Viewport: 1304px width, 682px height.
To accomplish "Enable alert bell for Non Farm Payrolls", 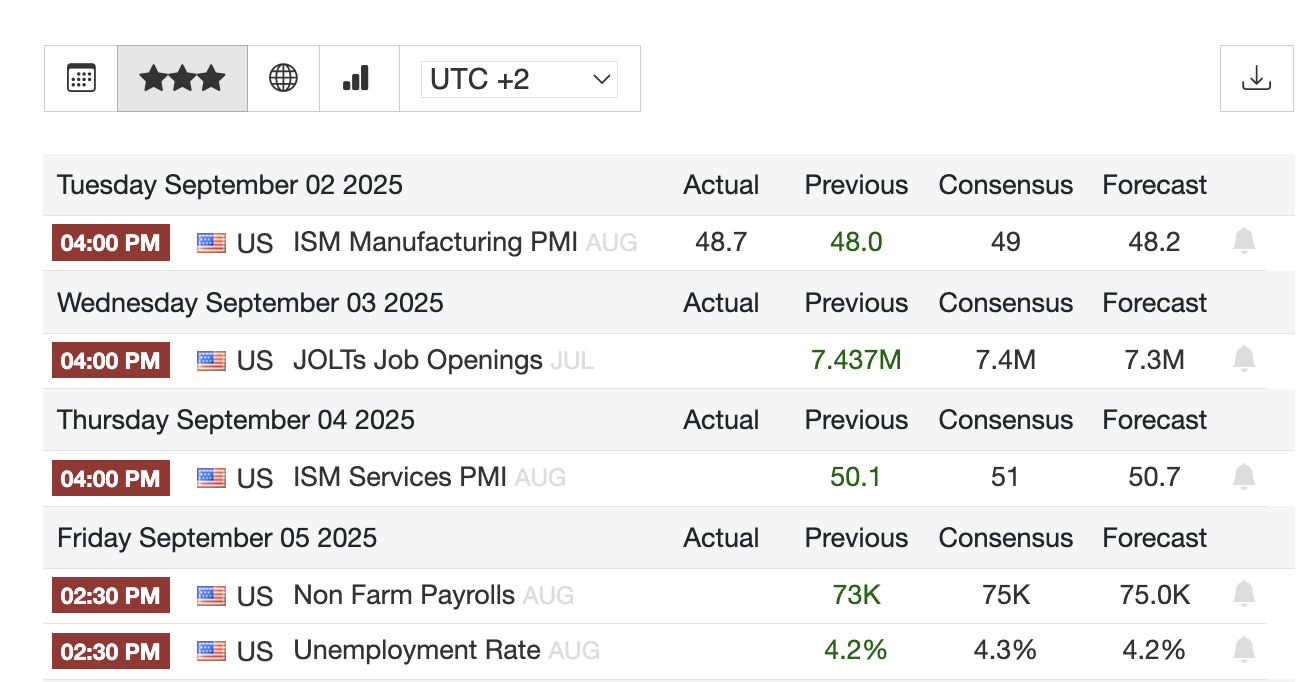I will pos(1244,595).
